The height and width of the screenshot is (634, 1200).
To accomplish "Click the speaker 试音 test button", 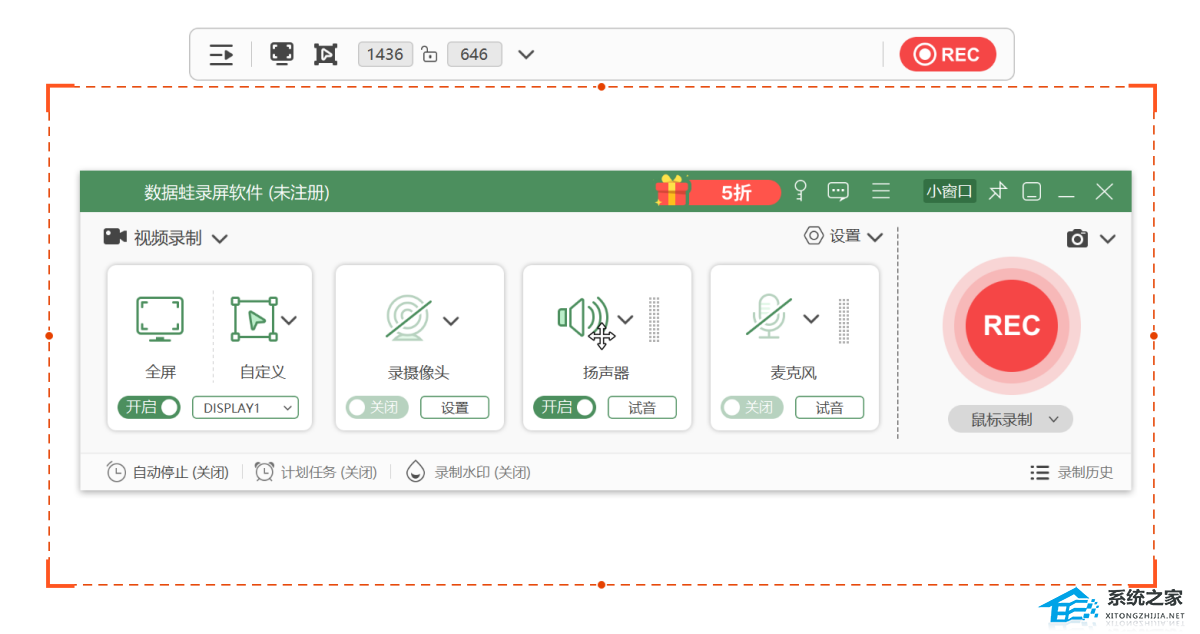I will pyautogui.click(x=642, y=407).
